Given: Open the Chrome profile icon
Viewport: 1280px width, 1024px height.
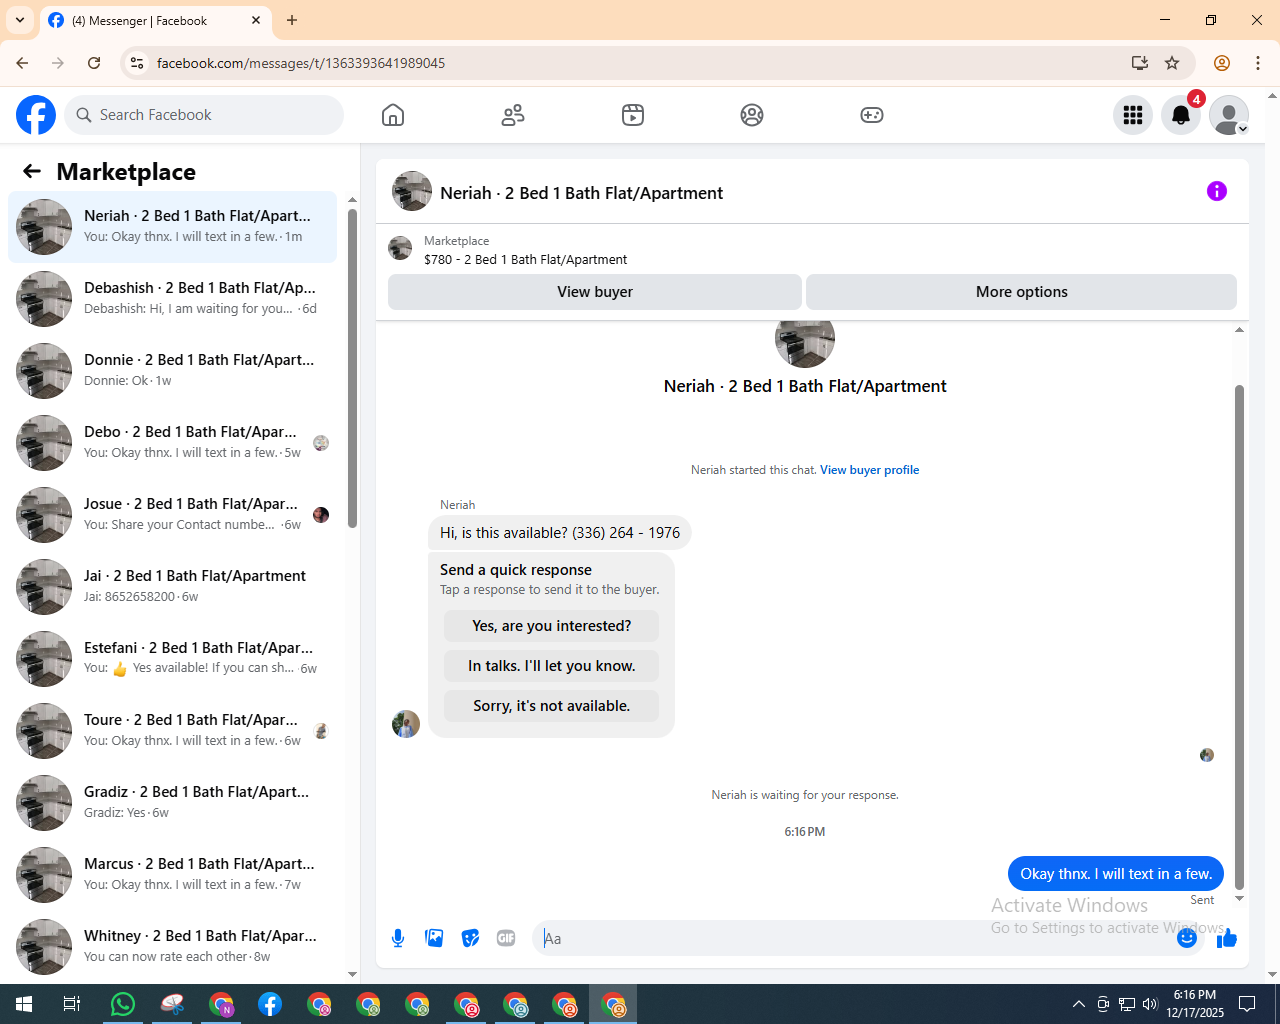Looking at the screenshot, I should pos(1222,63).
